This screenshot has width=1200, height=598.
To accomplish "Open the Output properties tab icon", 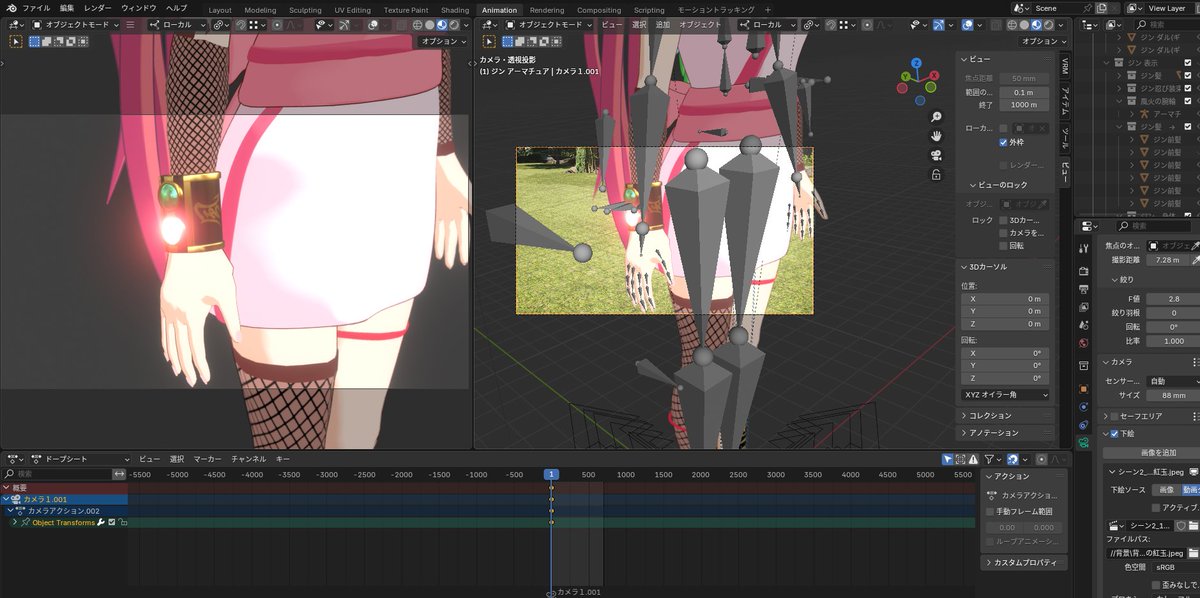I will [x=1084, y=289].
